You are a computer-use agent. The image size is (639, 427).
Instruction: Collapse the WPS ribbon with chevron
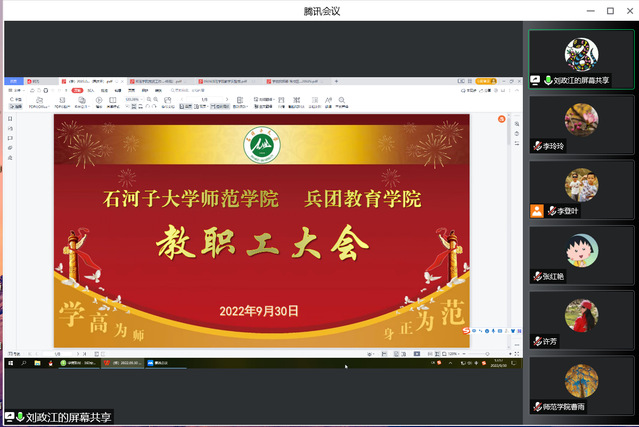tap(517, 90)
